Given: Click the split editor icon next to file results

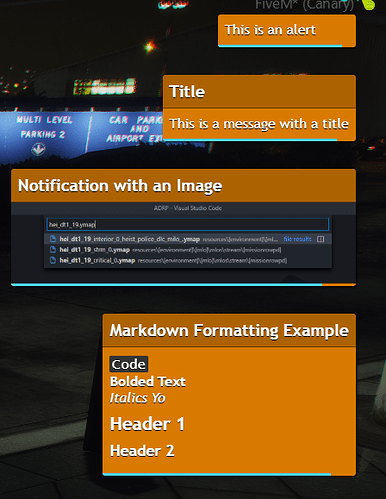Looking at the screenshot, I should [x=320, y=239].
